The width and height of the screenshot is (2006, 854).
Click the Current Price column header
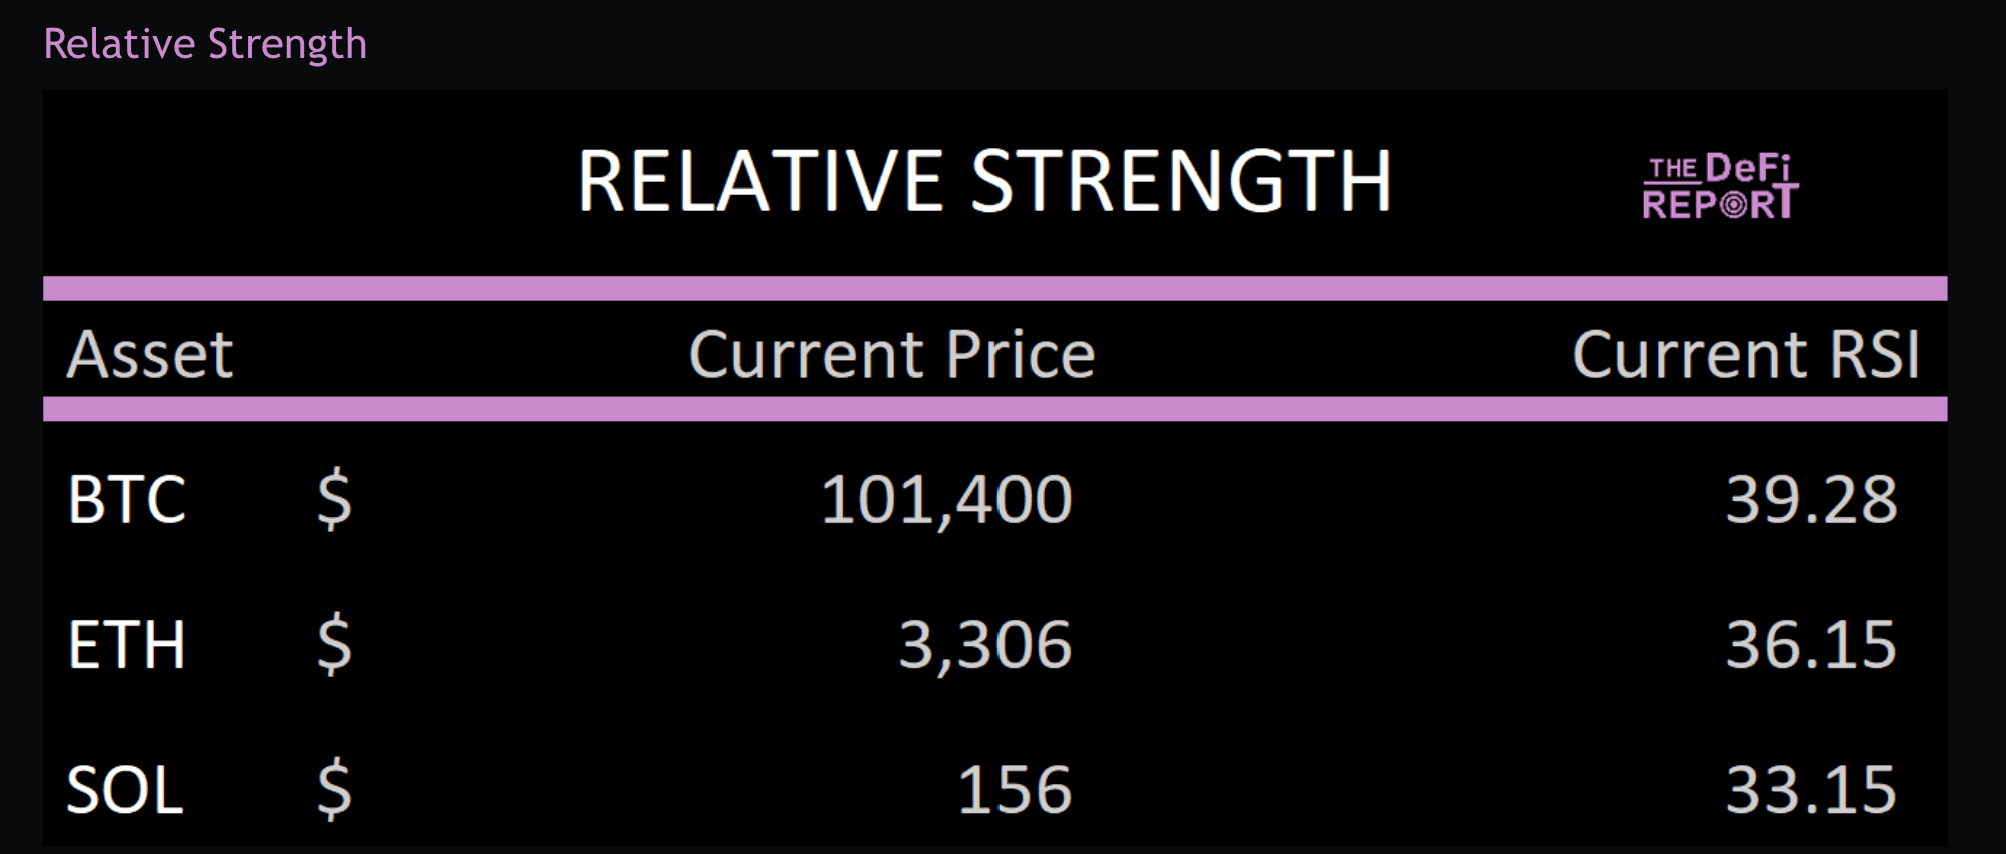(892, 354)
